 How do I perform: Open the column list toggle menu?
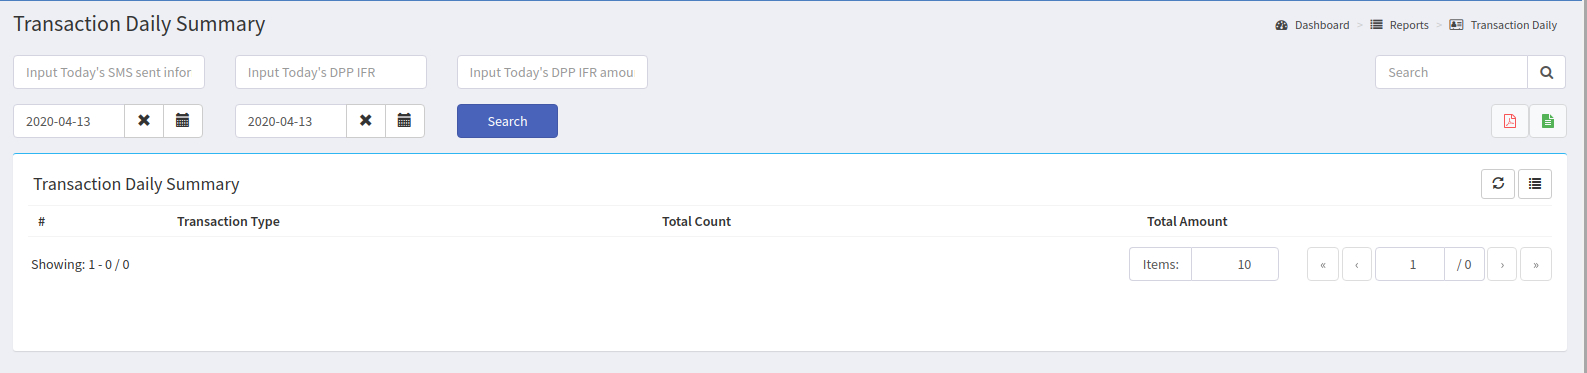[1535, 184]
